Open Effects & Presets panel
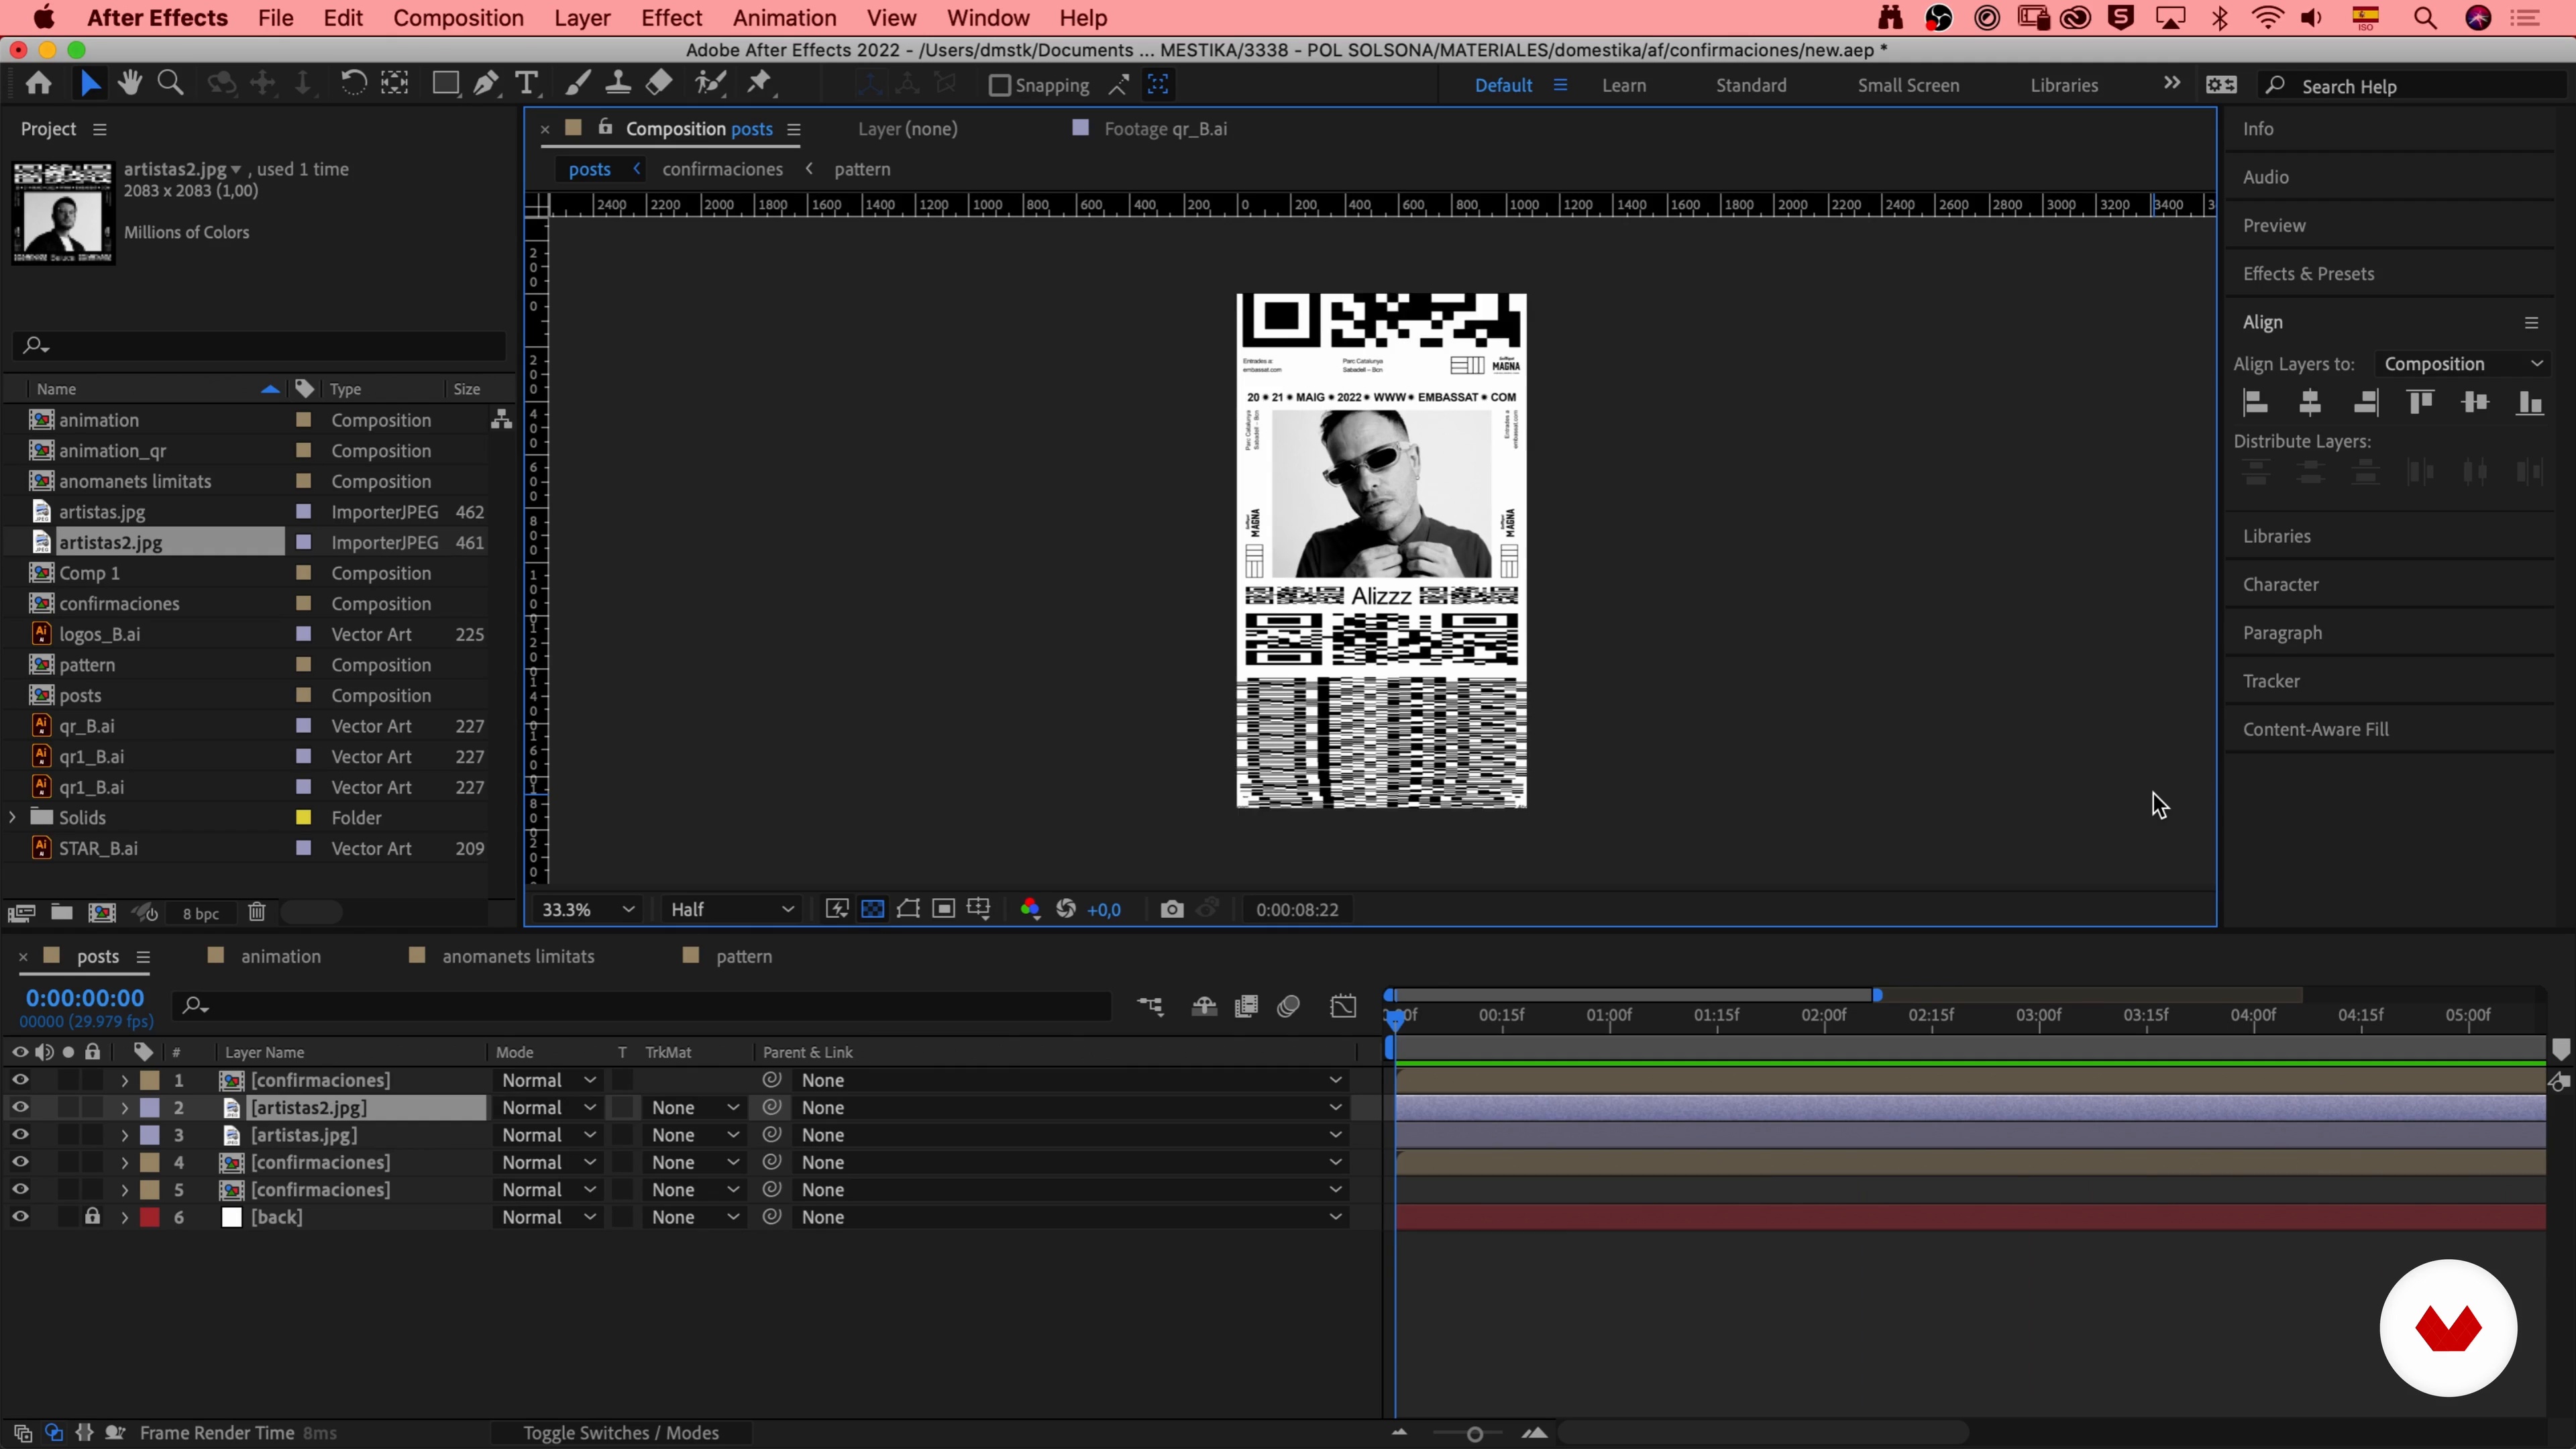This screenshot has width=2576, height=1449. [2308, 273]
